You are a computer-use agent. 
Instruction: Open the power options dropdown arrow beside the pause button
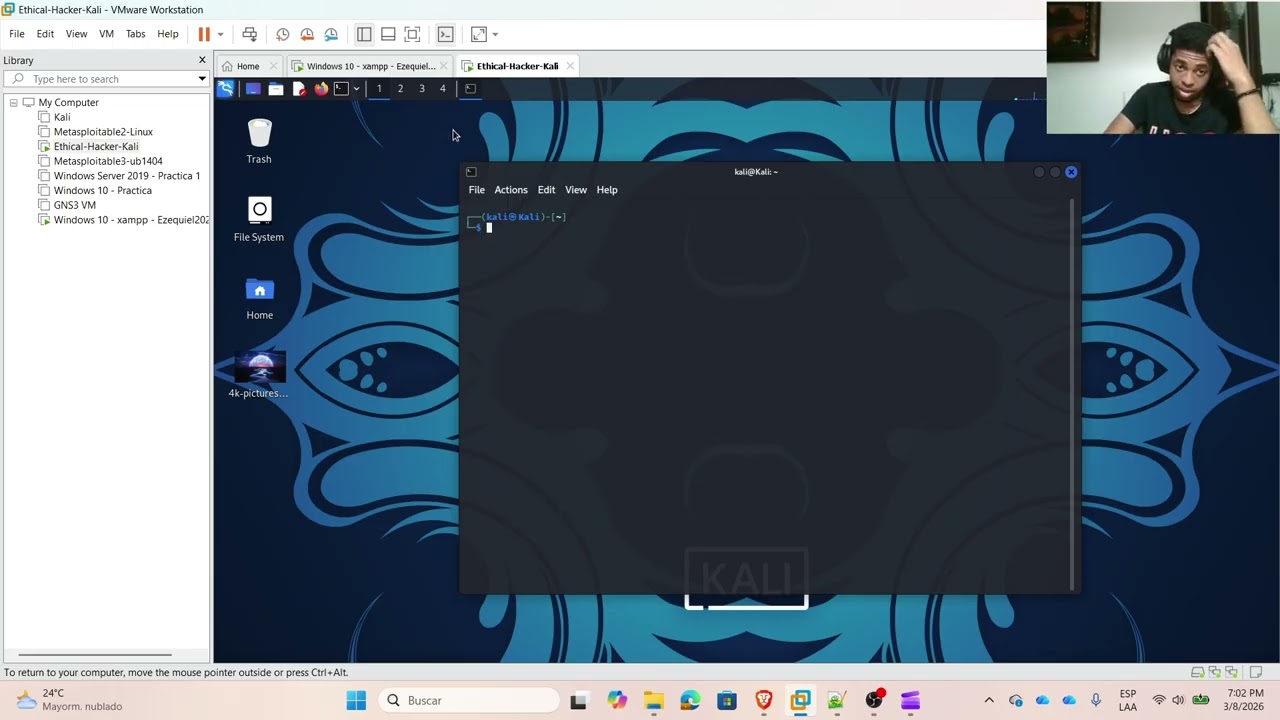[x=220, y=34]
